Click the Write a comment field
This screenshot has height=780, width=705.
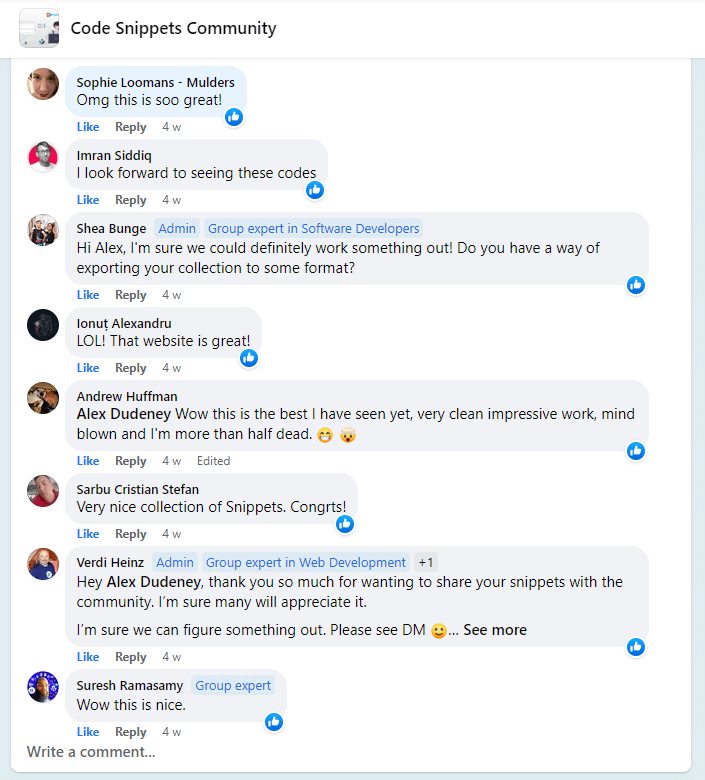[x=91, y=752]
